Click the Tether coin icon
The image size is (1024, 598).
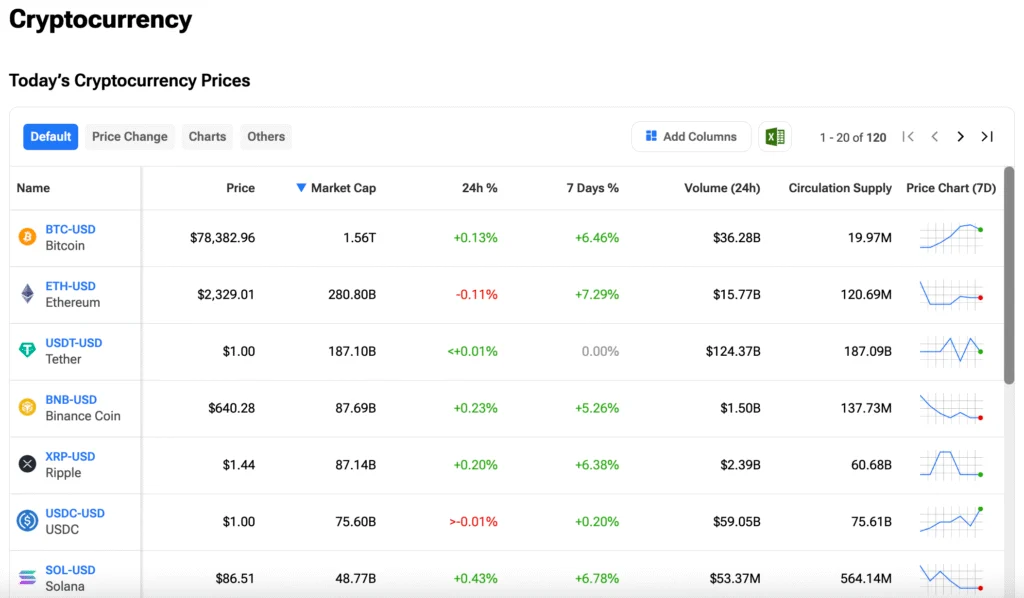(x=27, y=351)
